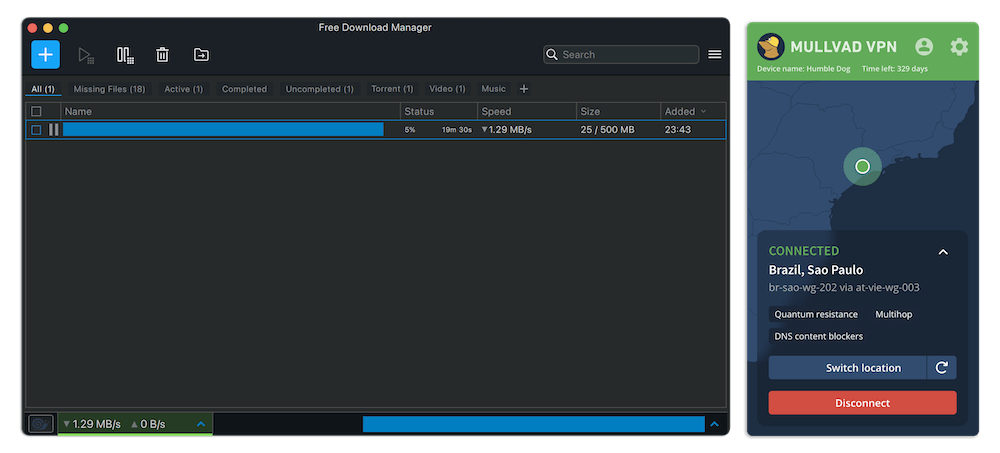Viewport: 1000px width, 453px height.
Task: Click the 19m 30s remaining time
Action: point(457,130)
